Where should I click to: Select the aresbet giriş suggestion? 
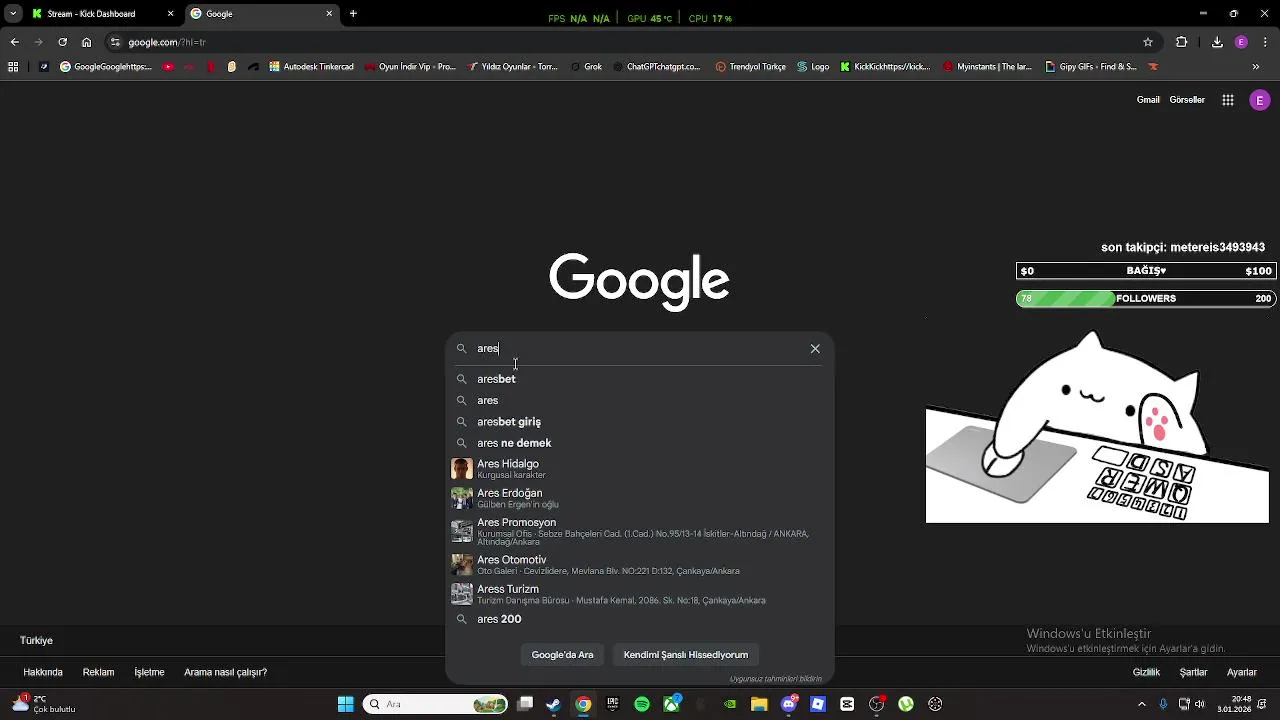tap(640, 422)
